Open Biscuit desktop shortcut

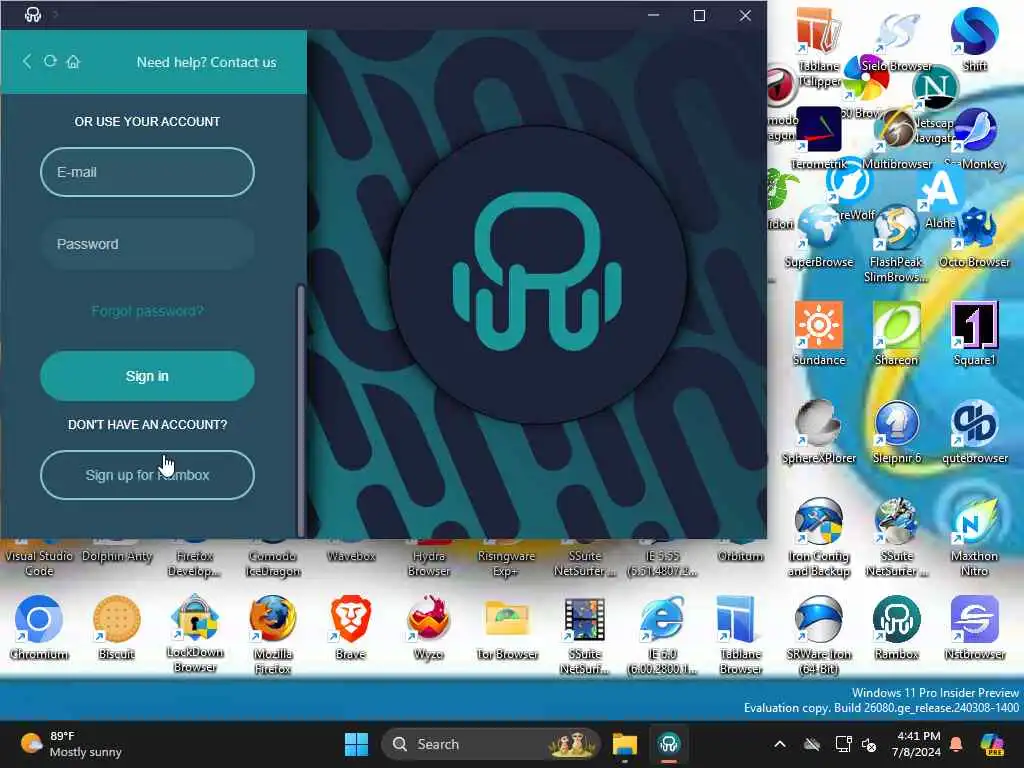click(x=117, y=627)
